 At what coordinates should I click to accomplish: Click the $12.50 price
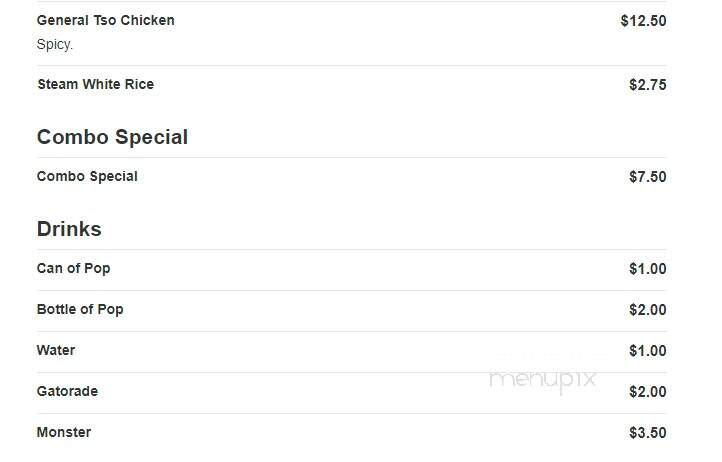click(643, 21)
